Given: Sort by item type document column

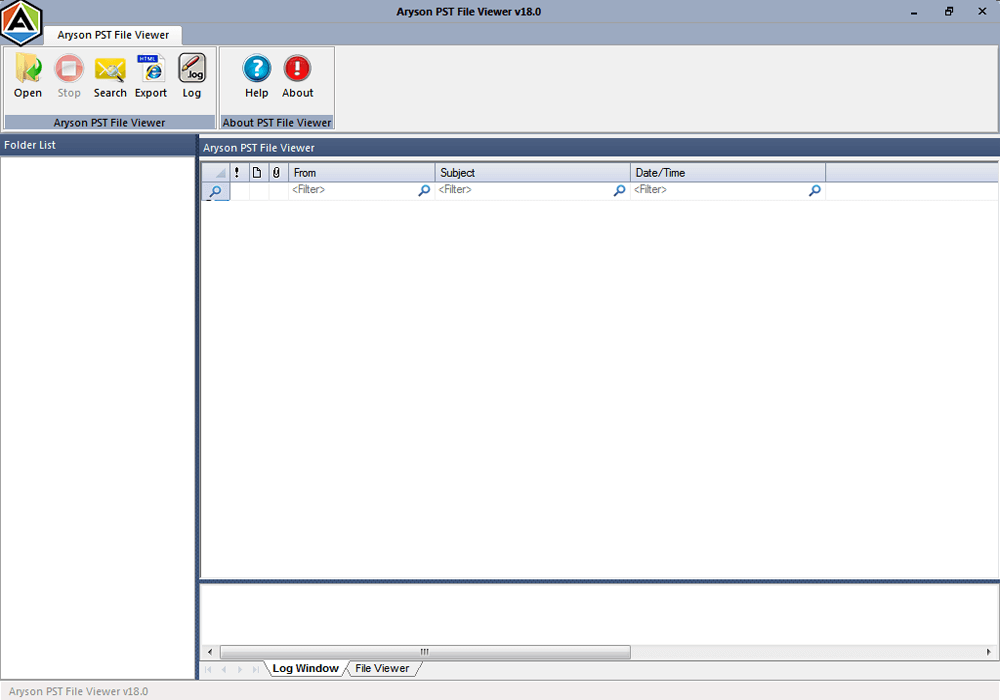Looking at the screenshot, I should (257, 173).
